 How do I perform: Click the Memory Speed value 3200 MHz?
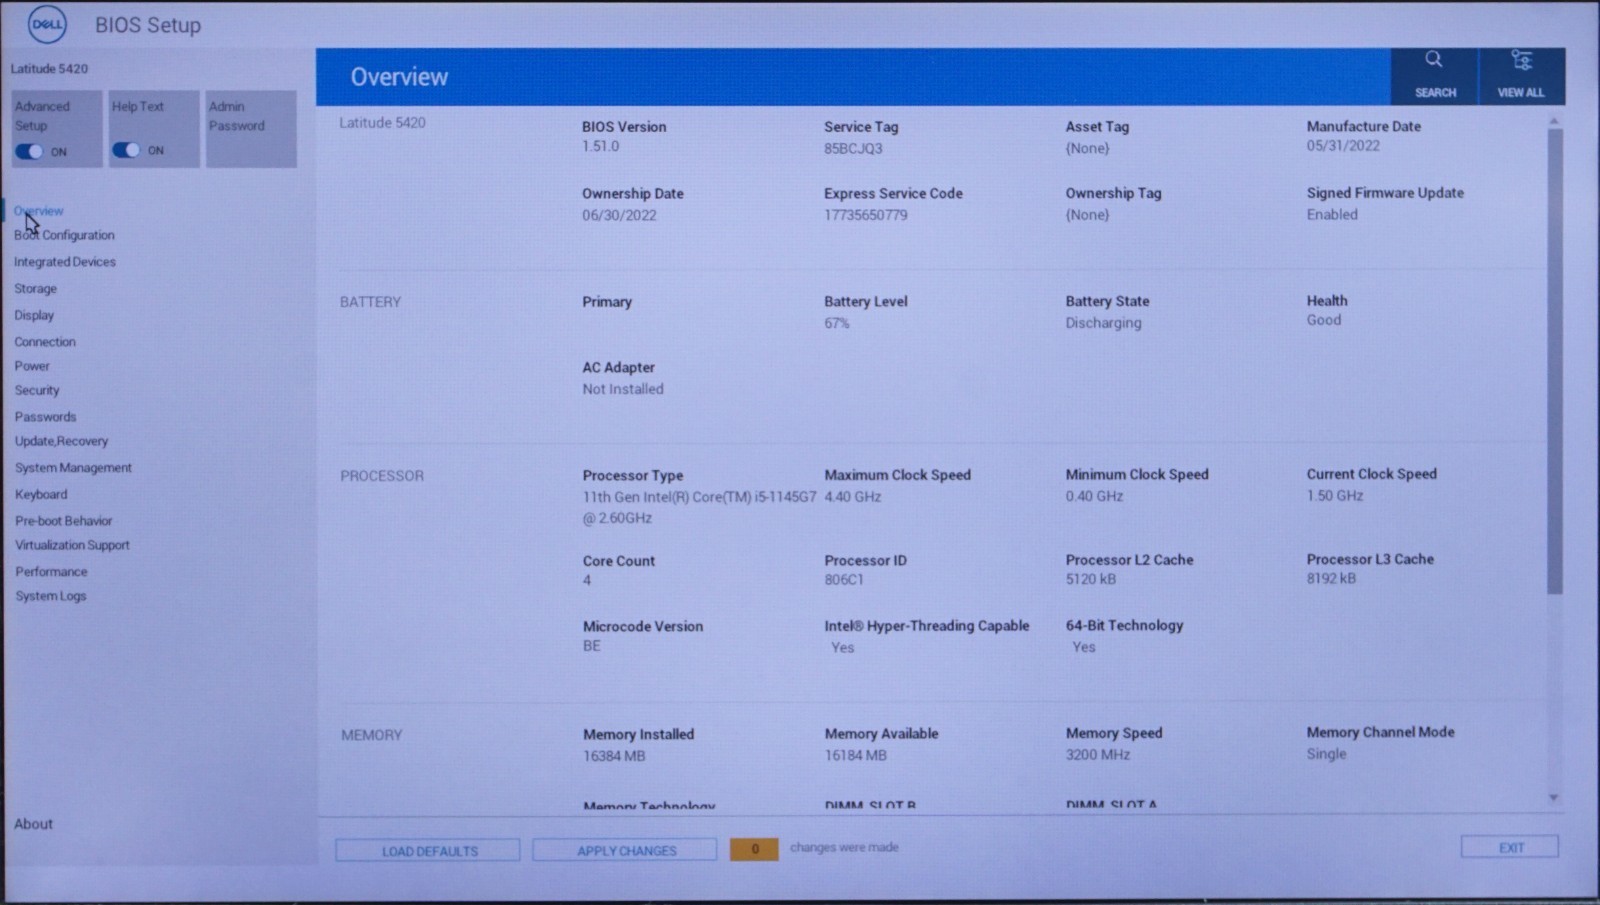click(x=1098, y=755)
